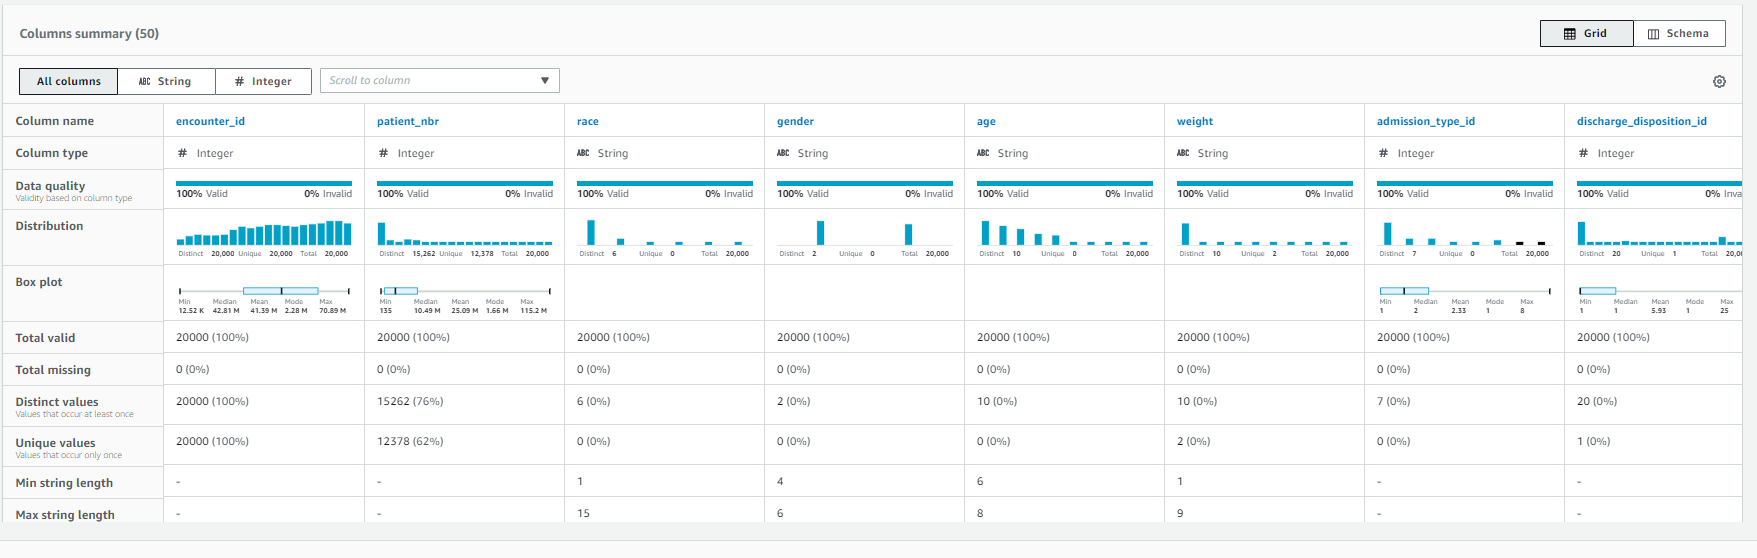The height and width of the screenshot is (558, 1757).
Task: Click the encounter_id distribution histogram
Action: [x=264, y=233]
